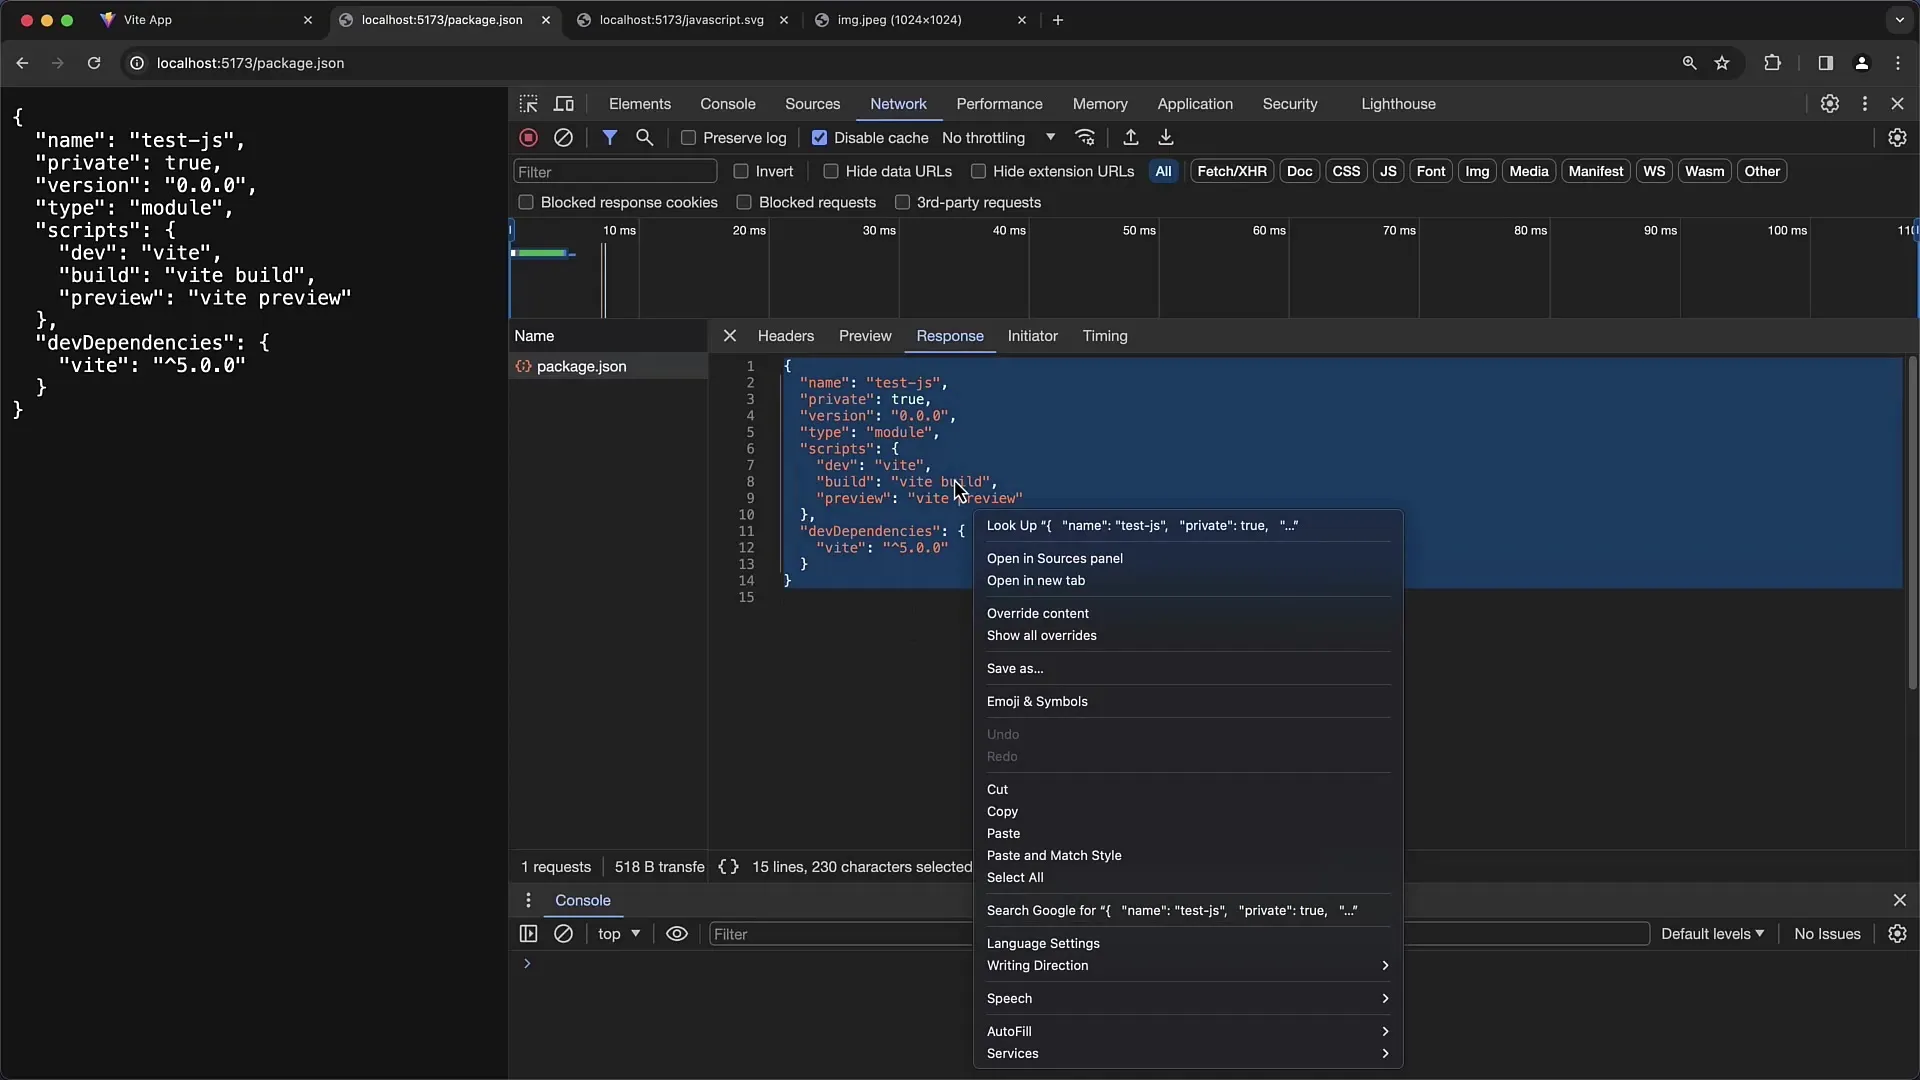Click the Export HAR file icon
1920x1080 pixels.
pos(1164,137)
